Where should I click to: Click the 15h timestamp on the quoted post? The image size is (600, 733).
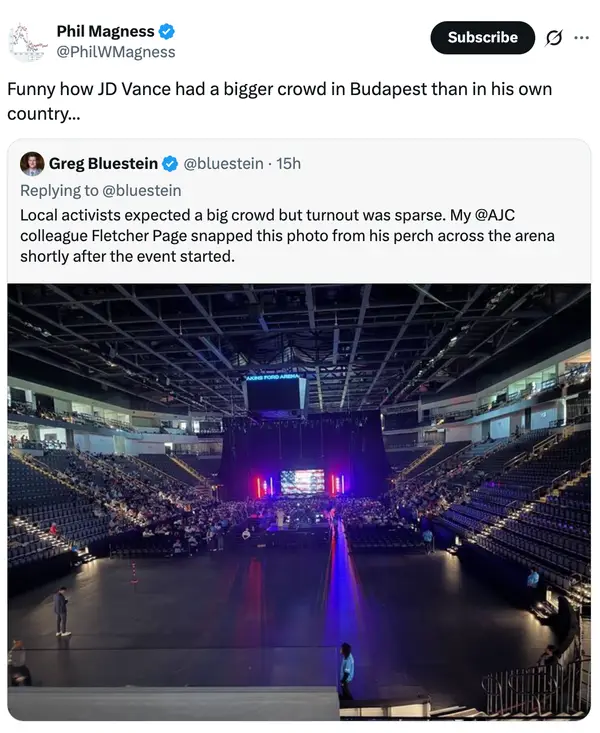pyautogui.click(x=288, y=164)
